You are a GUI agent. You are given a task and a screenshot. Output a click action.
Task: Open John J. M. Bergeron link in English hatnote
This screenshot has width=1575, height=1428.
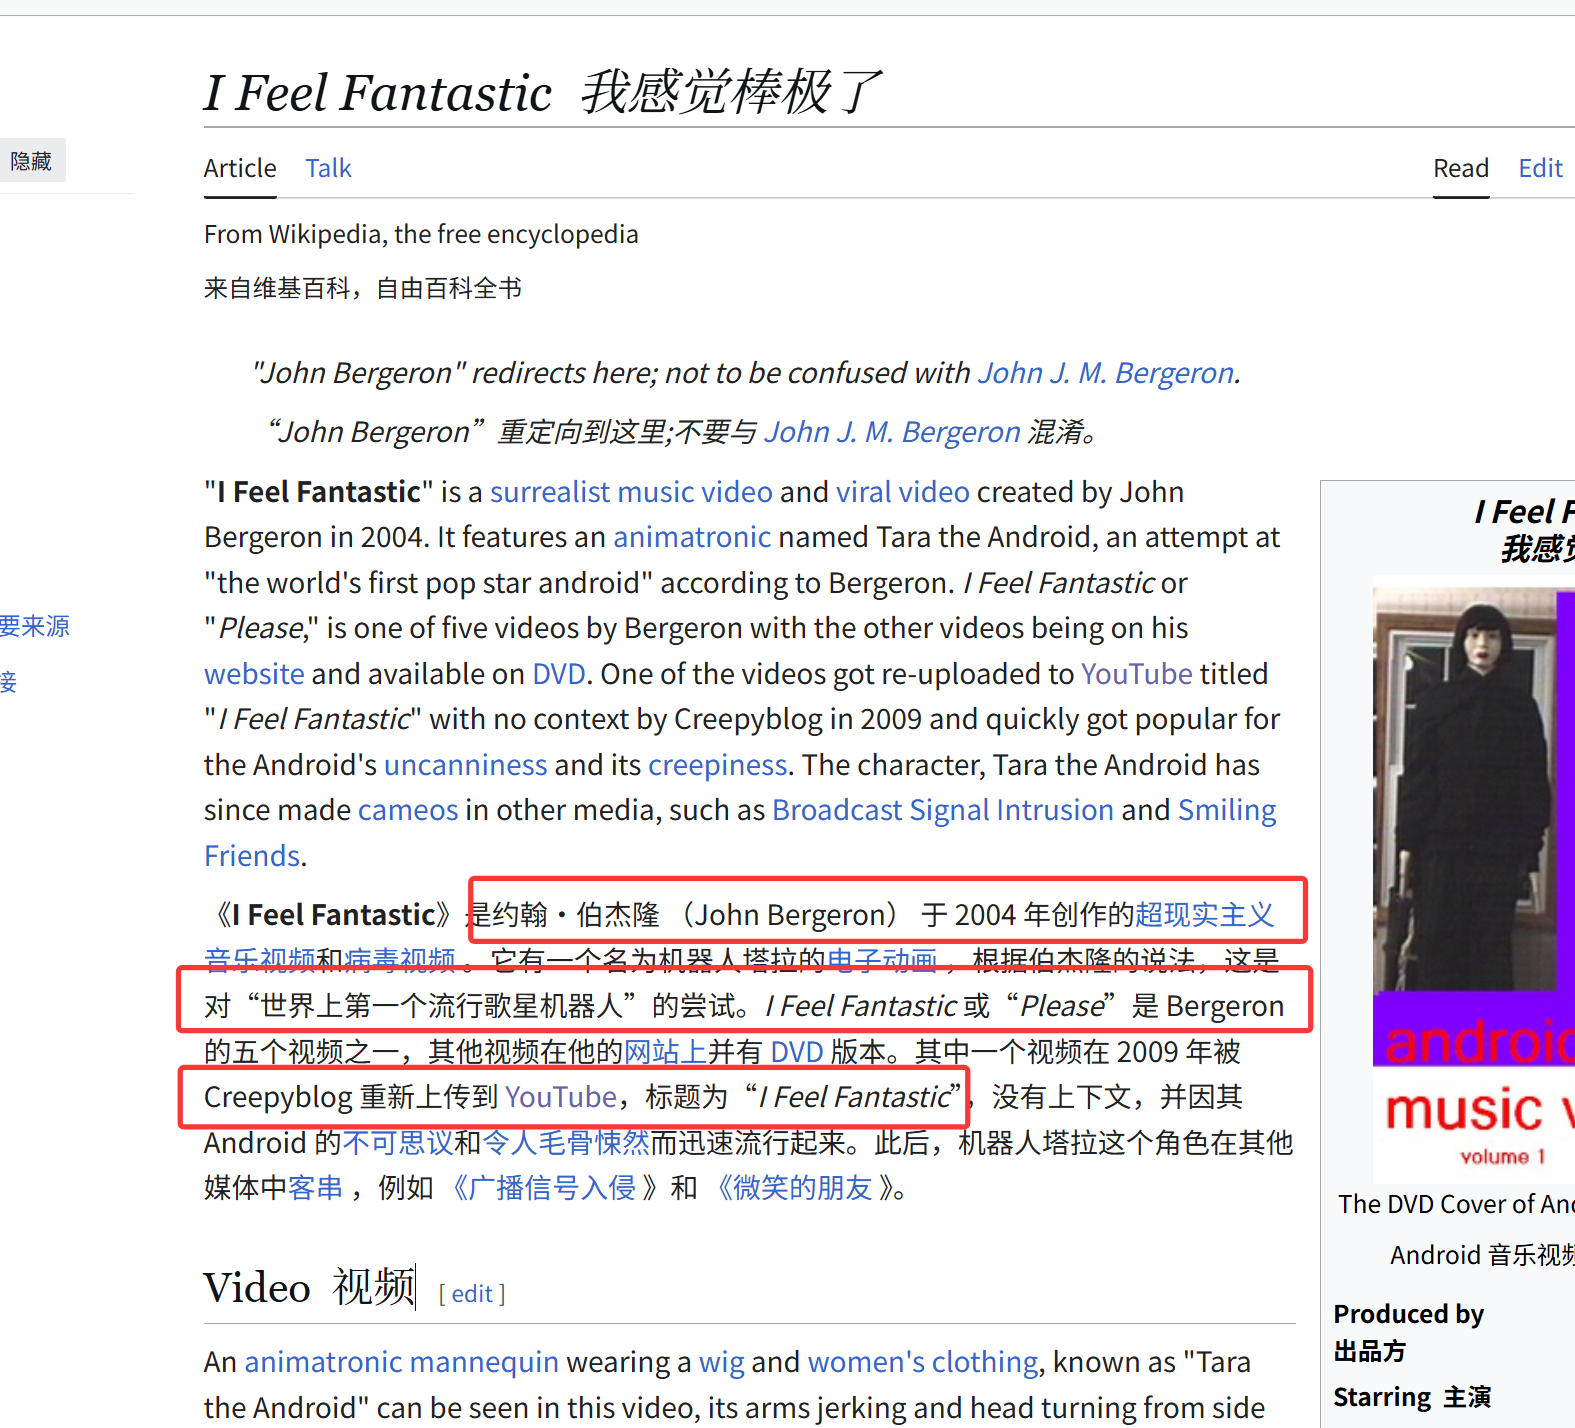(x=1106, y=373)
